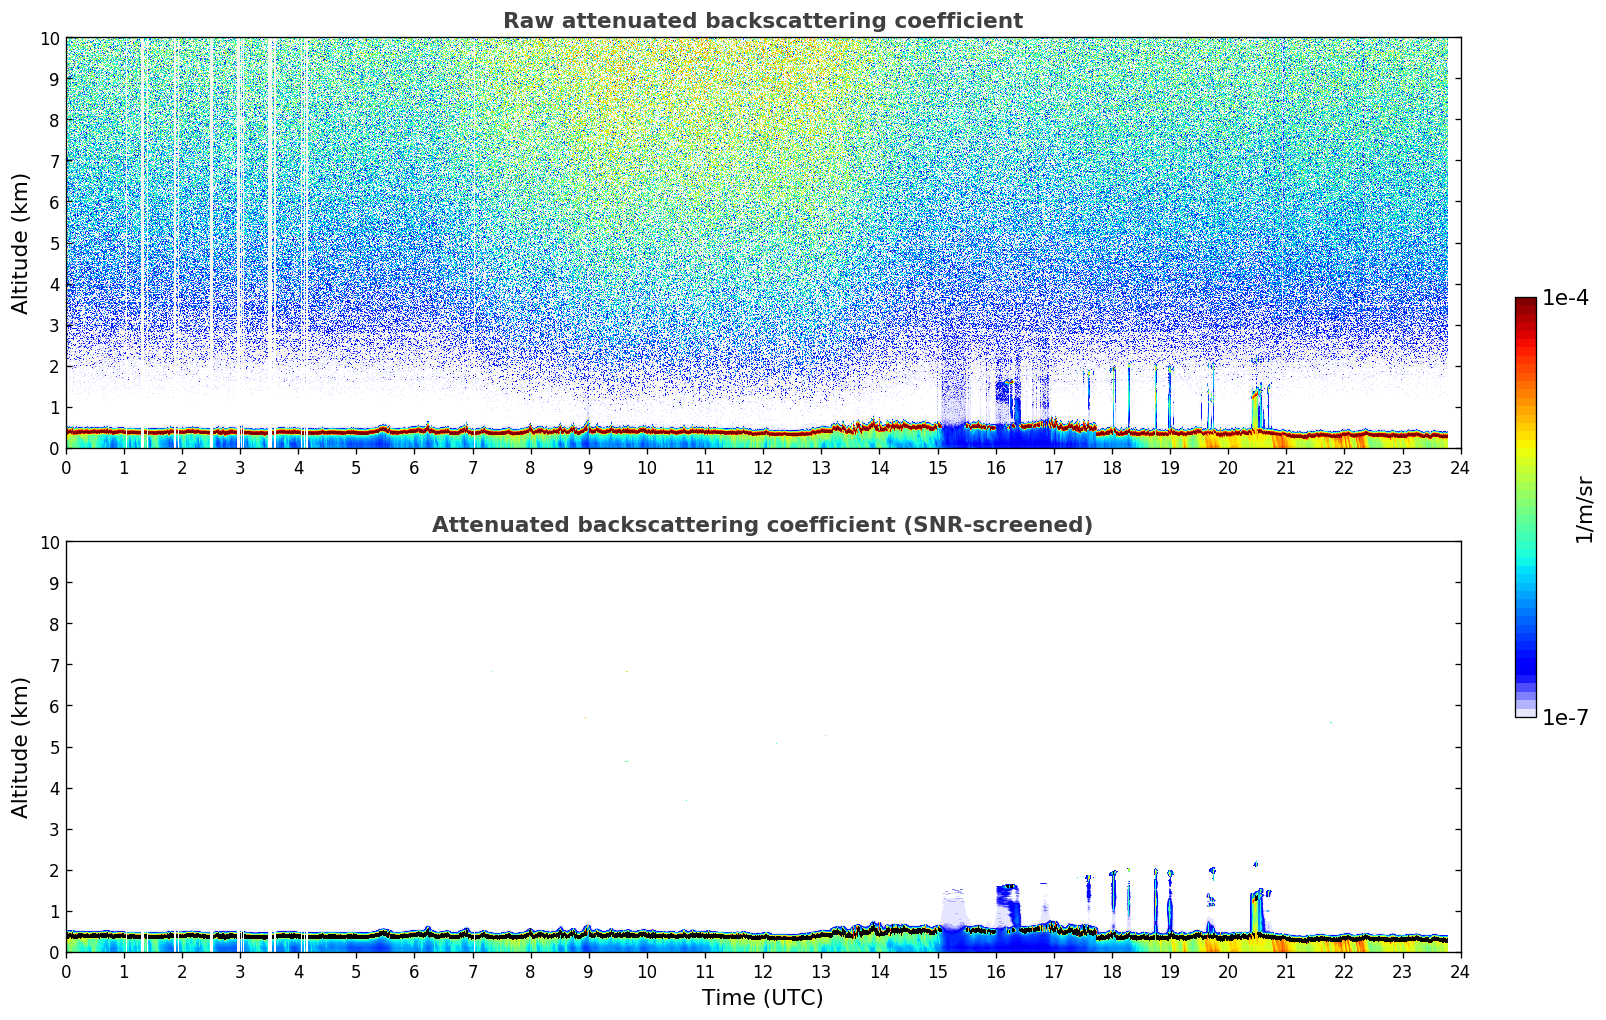Click the bottom plot's 'Altitude (km)' label
This screenshot has height=1020, width=1606.
[x=21, y=747]
